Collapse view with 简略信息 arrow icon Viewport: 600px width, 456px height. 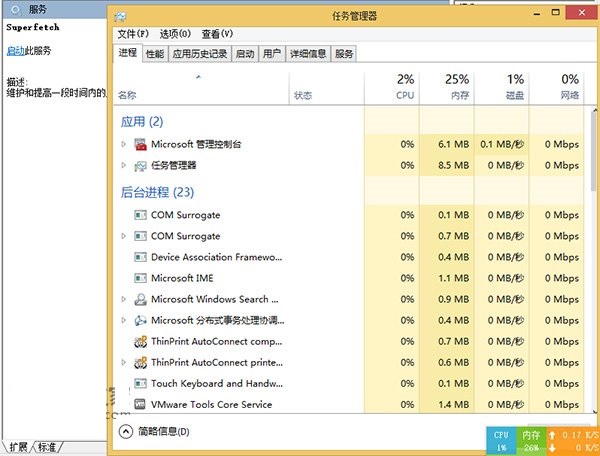(126, 432)
